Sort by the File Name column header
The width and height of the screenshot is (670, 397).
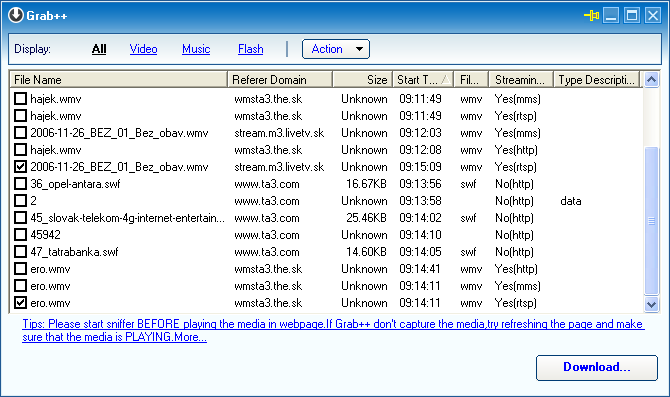coord(118,79)
